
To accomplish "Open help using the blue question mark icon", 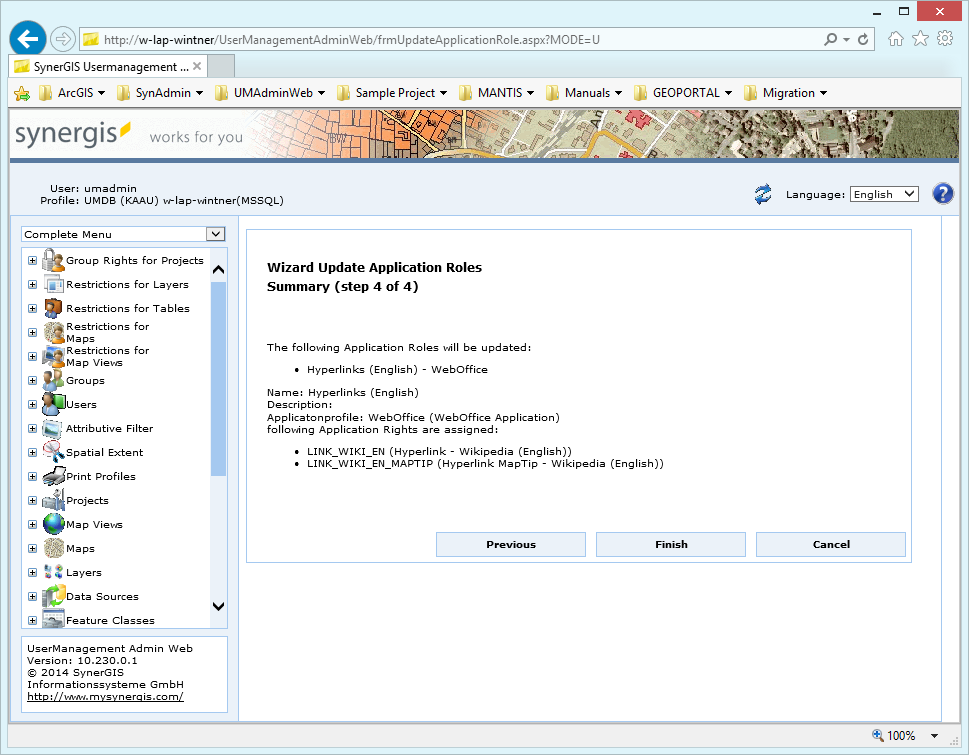I will [x=942, y=193].
